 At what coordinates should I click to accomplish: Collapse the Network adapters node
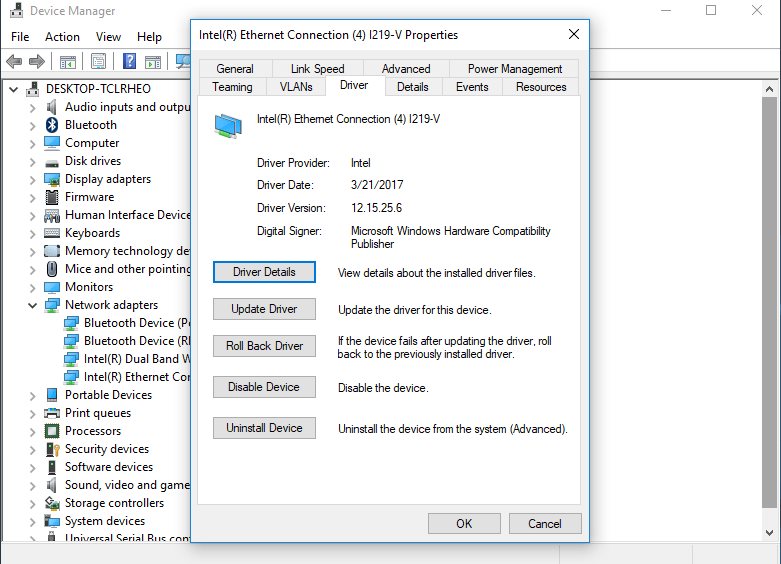32,305
